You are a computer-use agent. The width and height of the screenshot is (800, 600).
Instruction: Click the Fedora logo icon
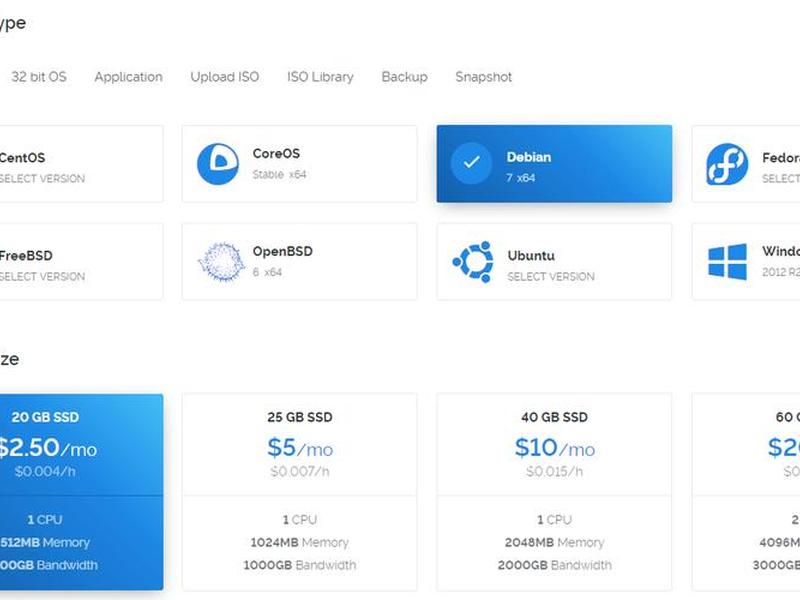(727, 164)
